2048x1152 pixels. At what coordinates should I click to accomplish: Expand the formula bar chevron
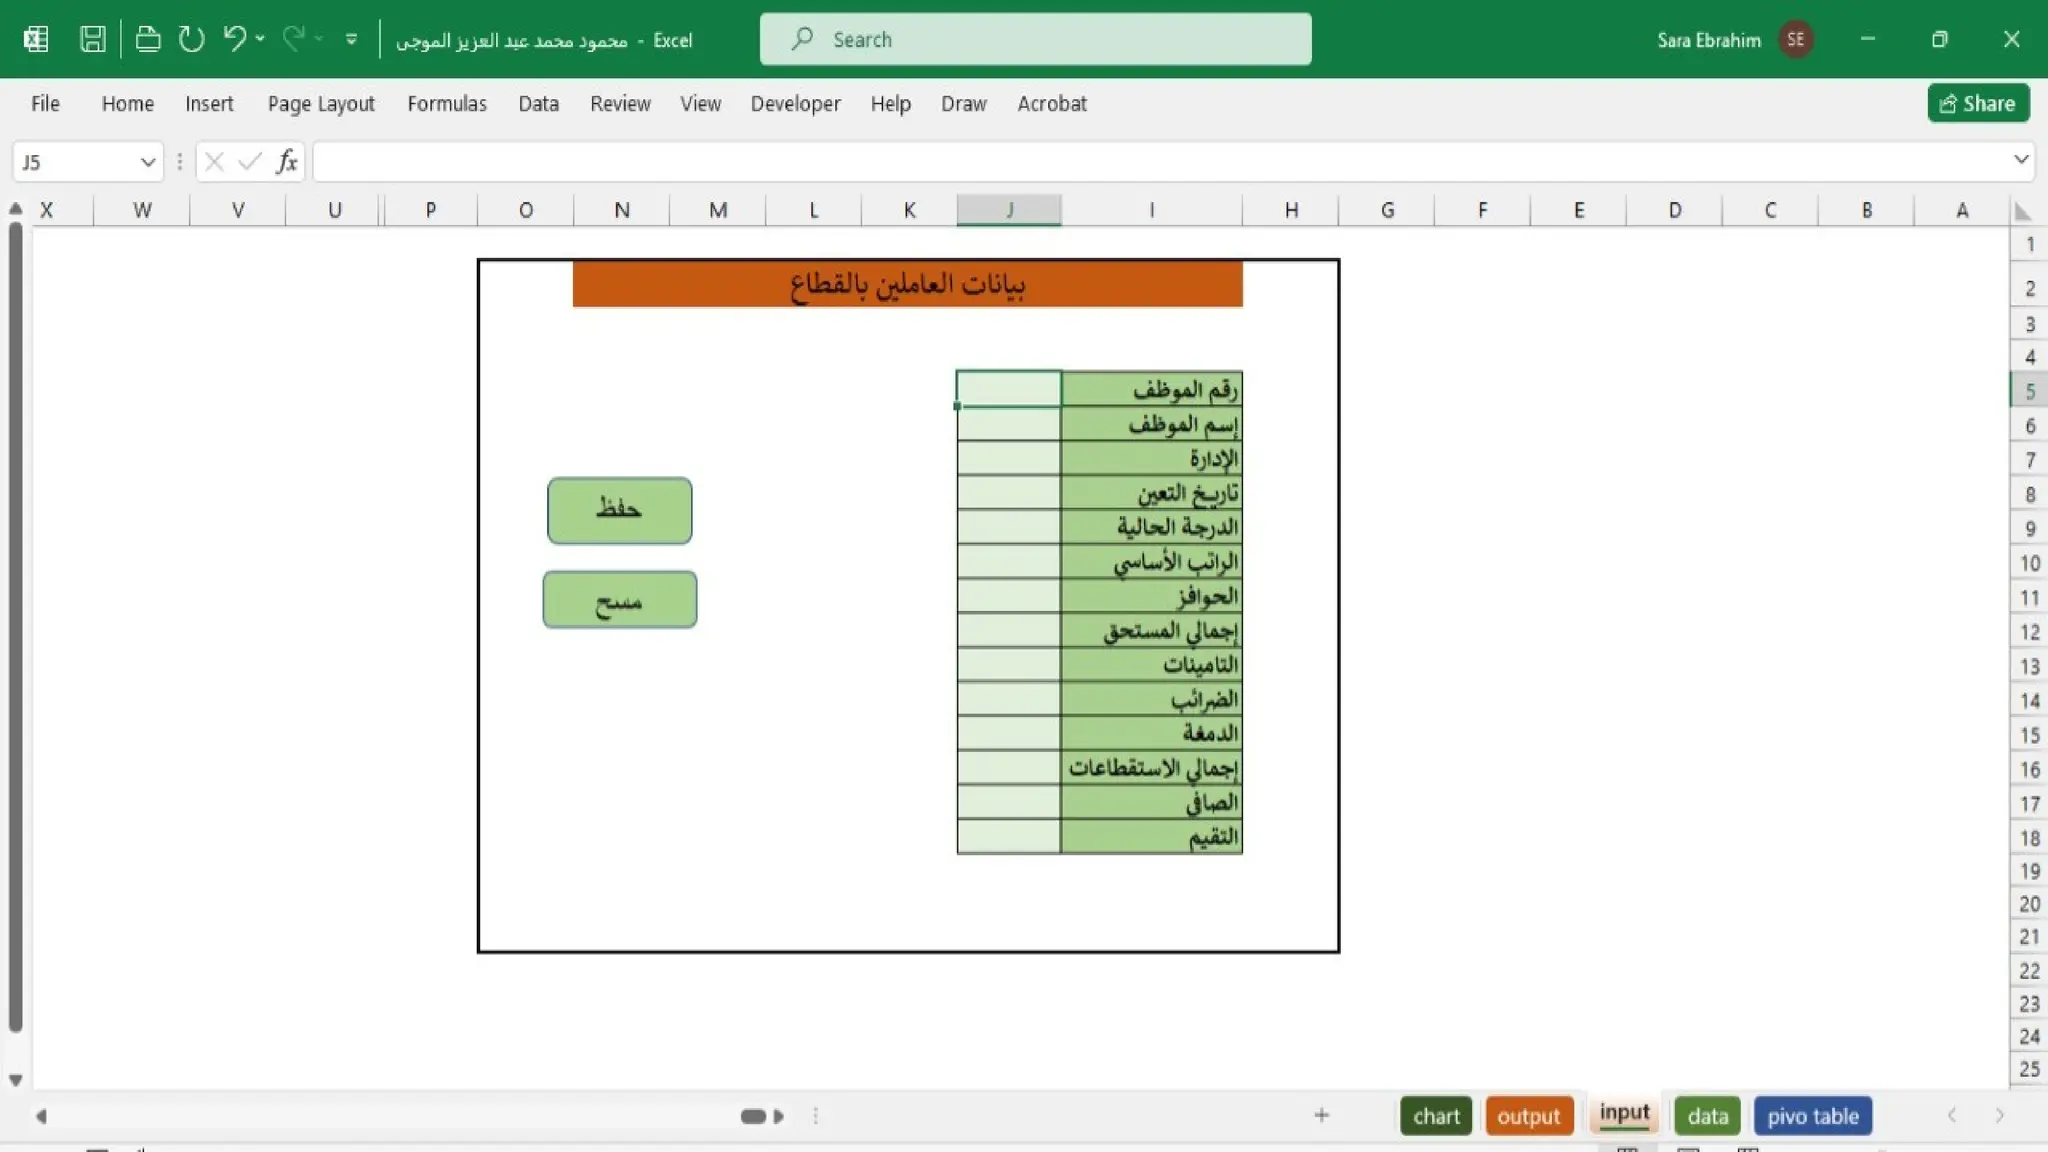tap(2021, 160)
